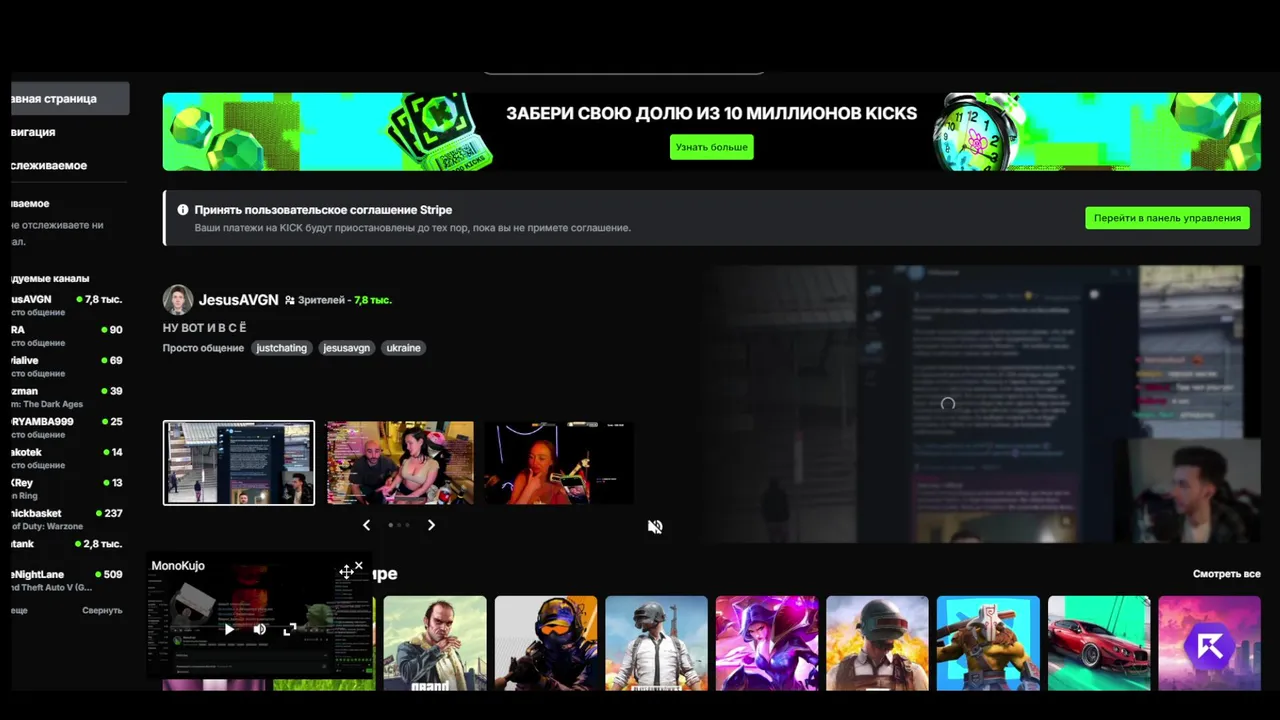The width and height of the screenshot is (1280, 720).
Task: Unmute the featured stream using the muted speaker icon
Action: coord(655,527)
